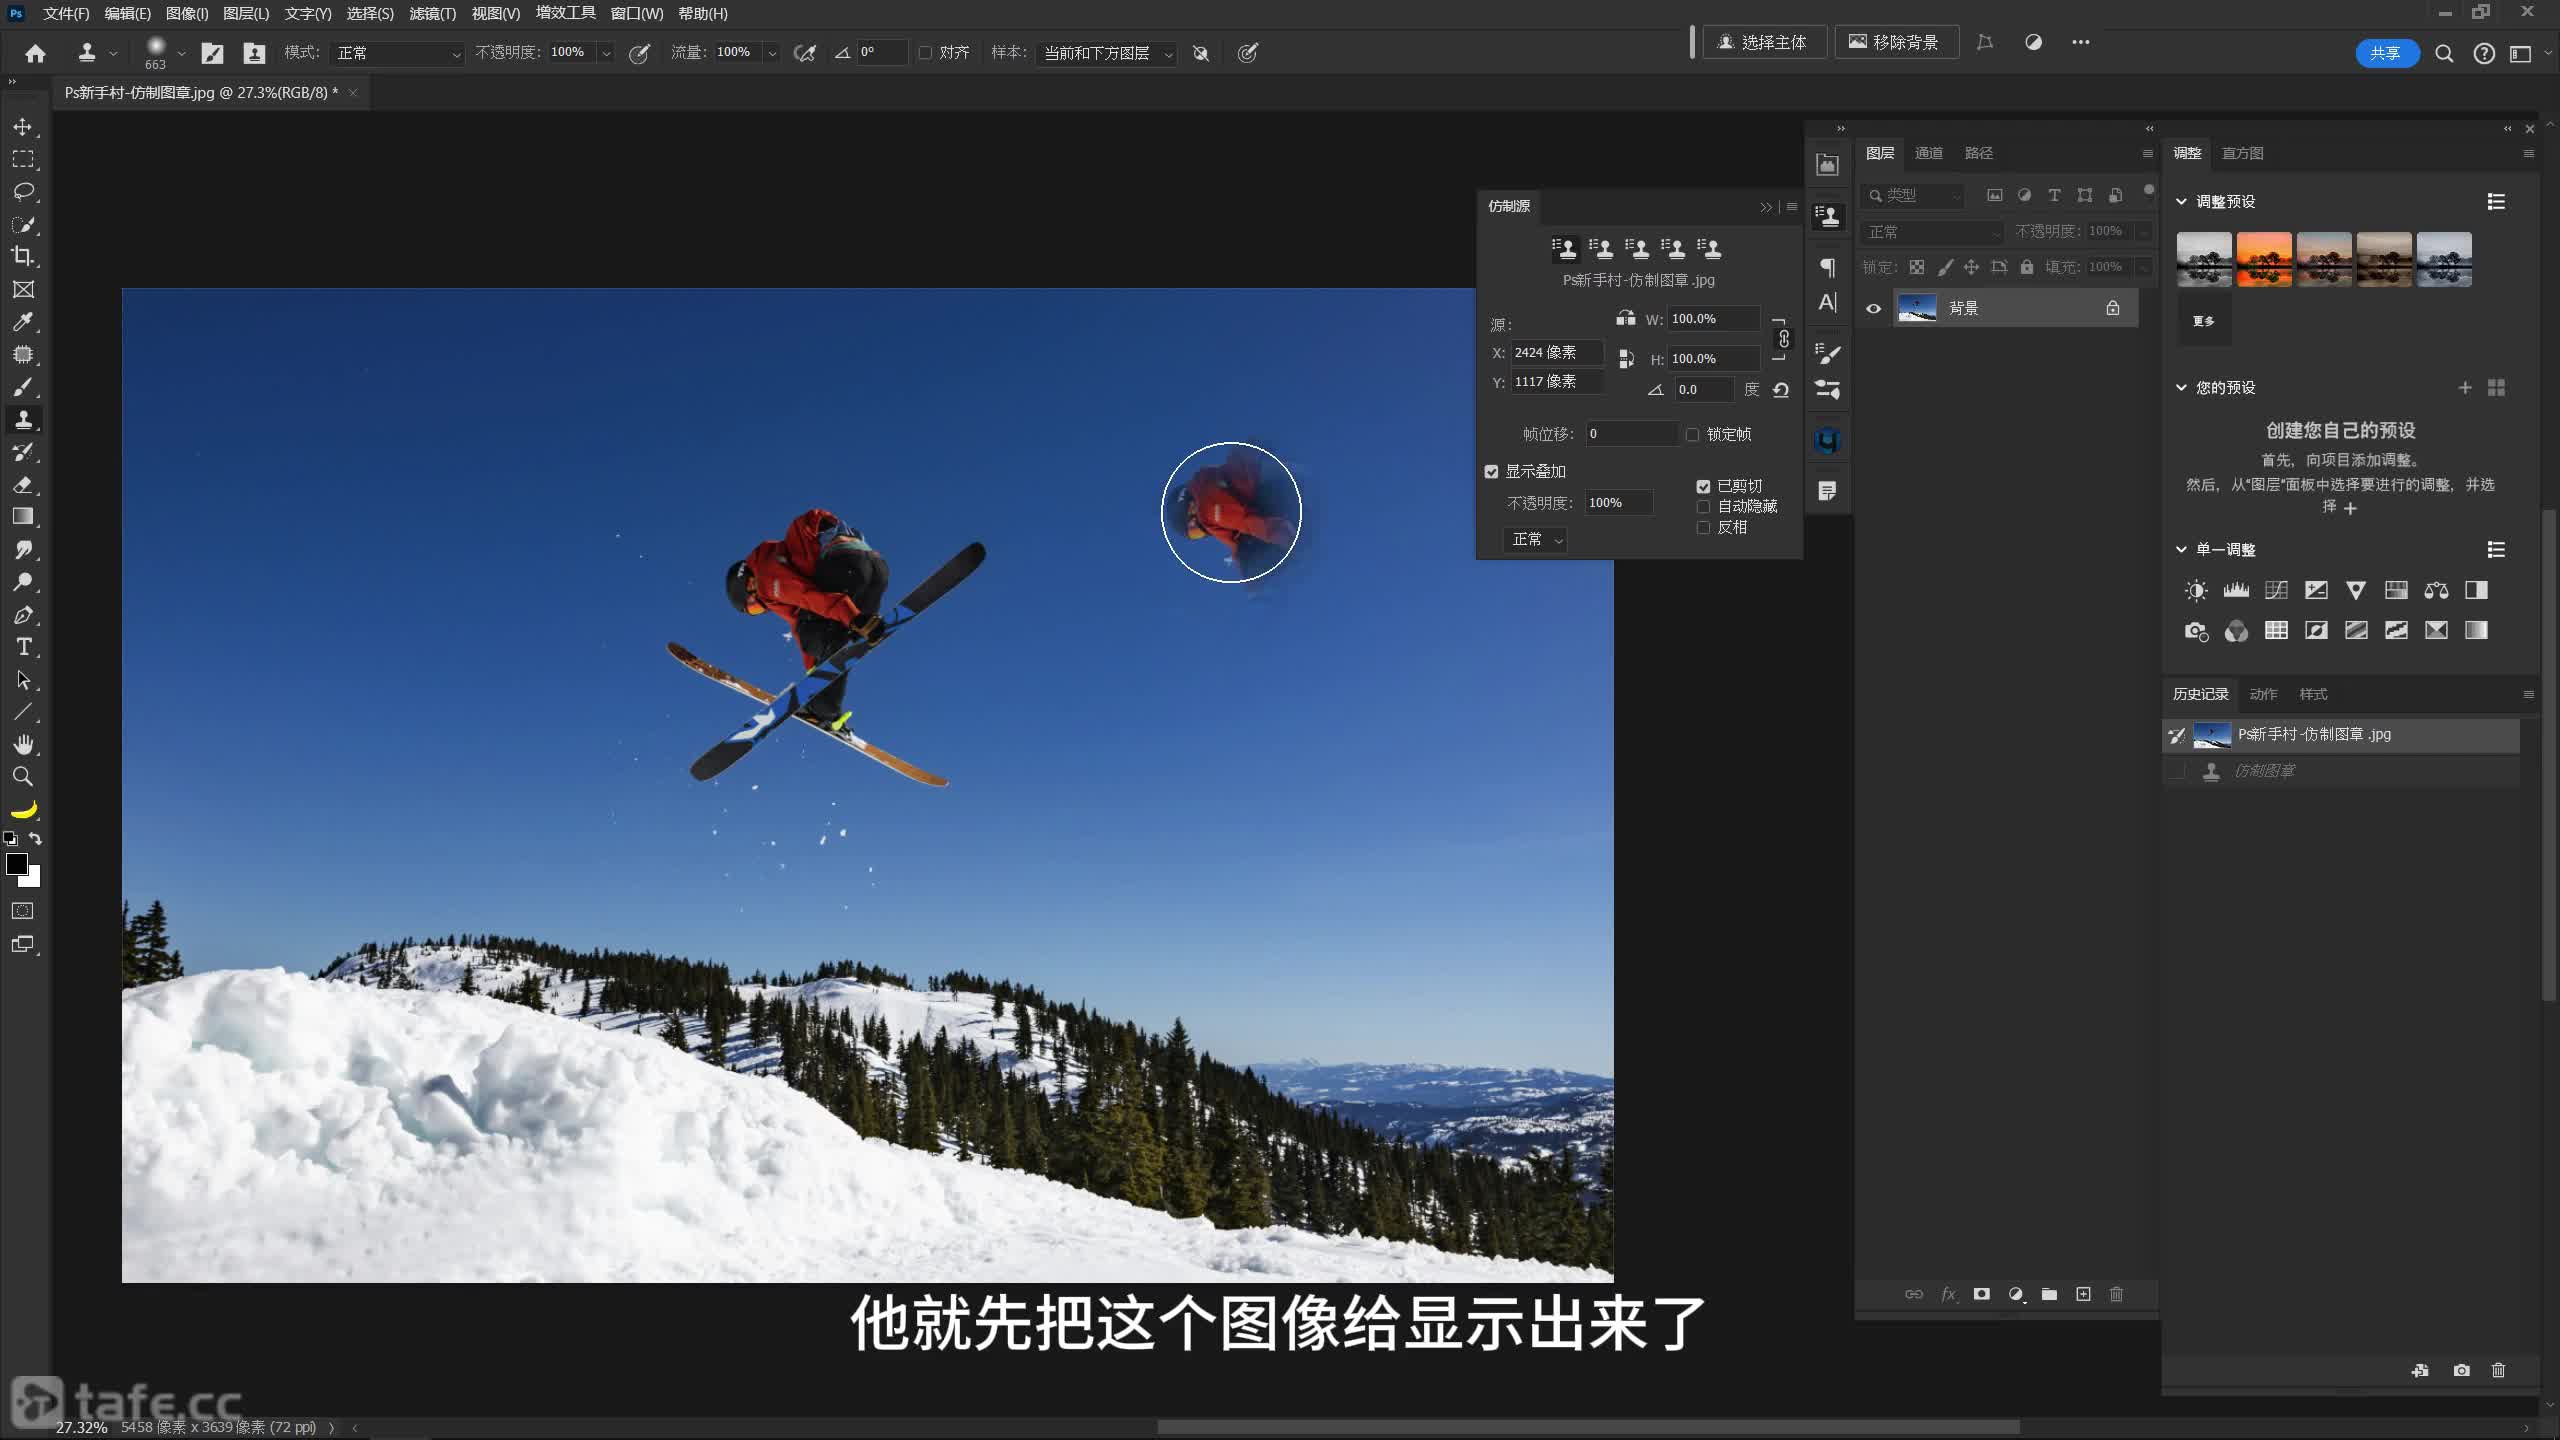Select the Crop tool
This screenshot has height=1440, width=2560.
(23, 256)
